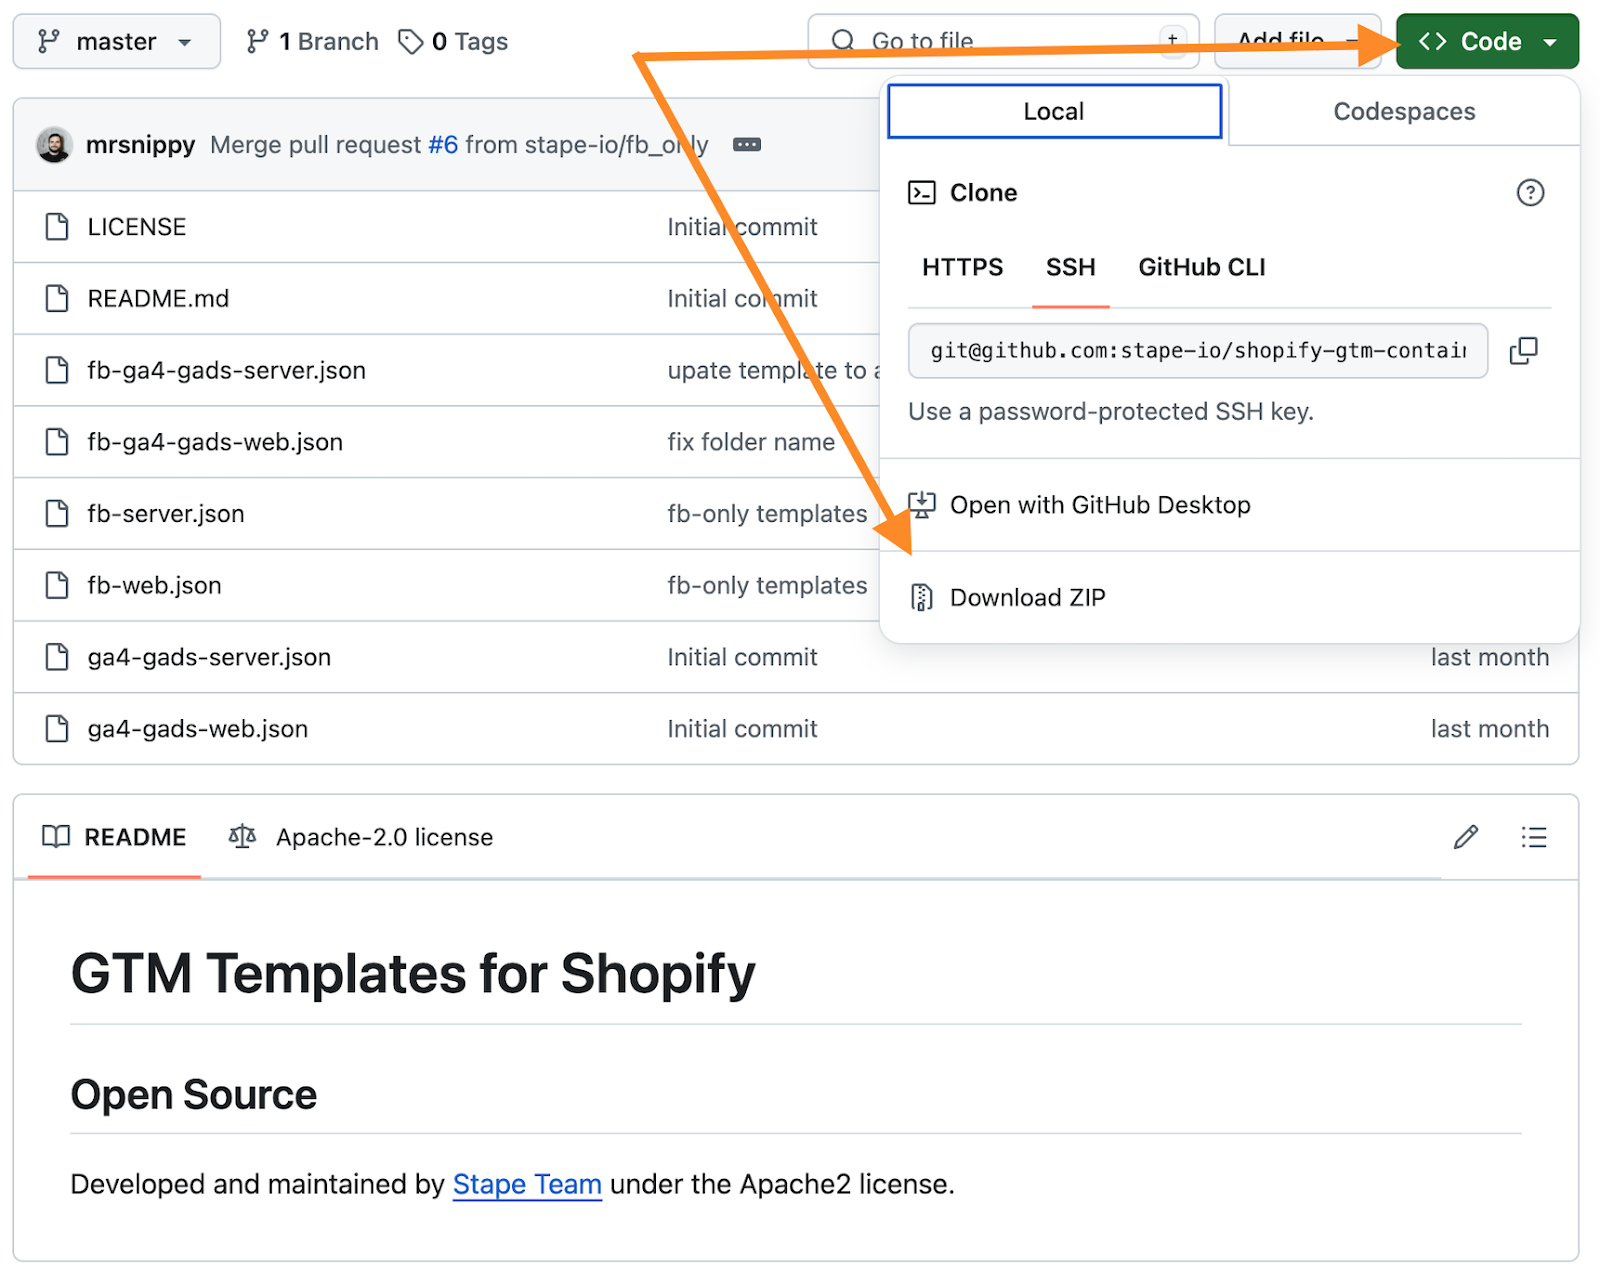The image size is (1600, 1282).
Task: Click the Download ZIP file icon
Action: (921, 597)
